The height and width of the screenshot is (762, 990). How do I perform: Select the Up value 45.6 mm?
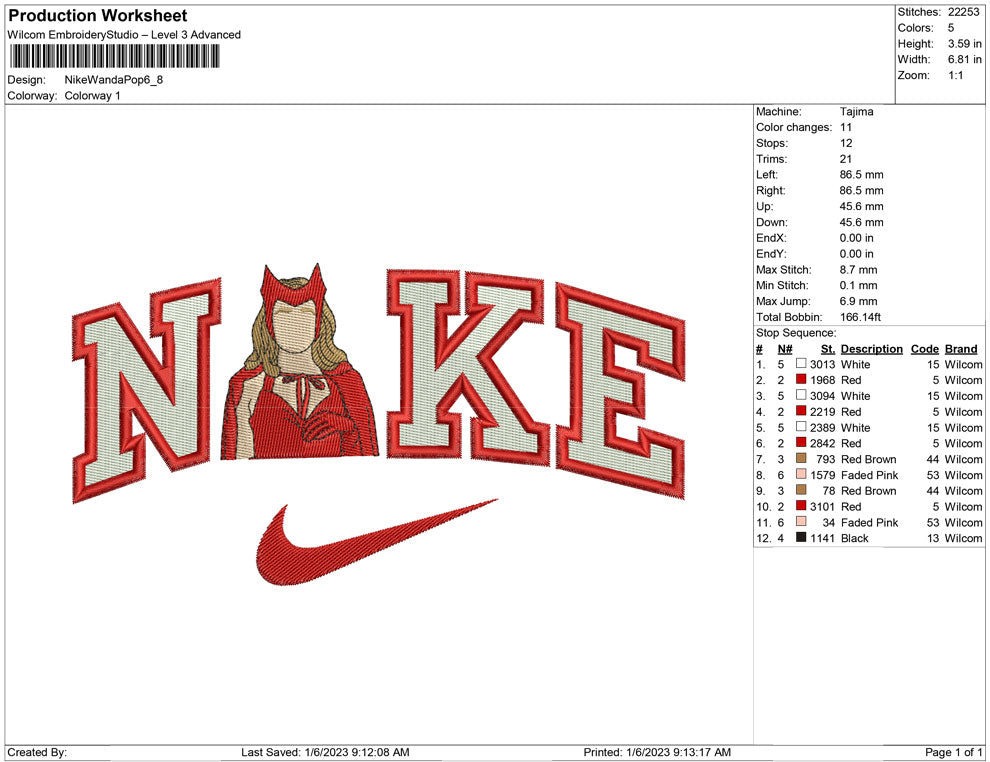tap(862, 206)
